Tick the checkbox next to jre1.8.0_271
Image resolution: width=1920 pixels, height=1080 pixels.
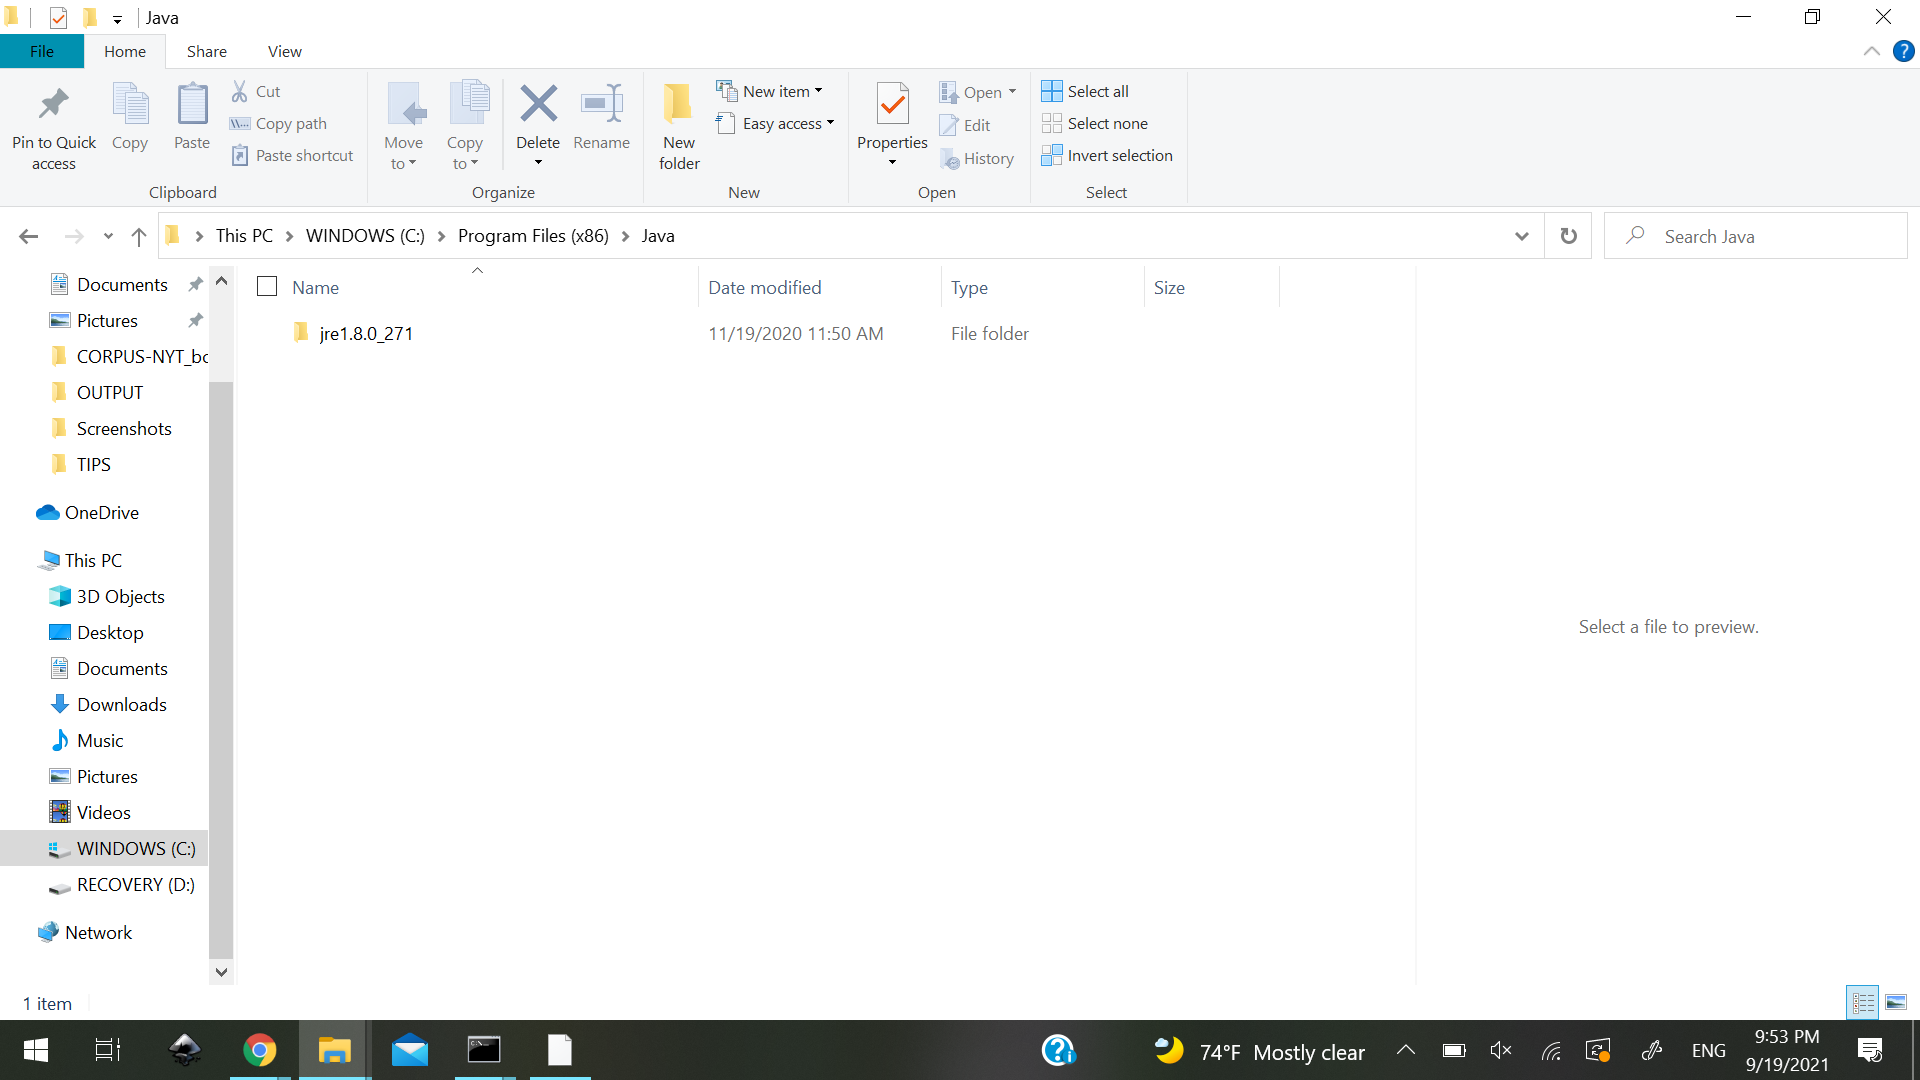tap(266, 333)
